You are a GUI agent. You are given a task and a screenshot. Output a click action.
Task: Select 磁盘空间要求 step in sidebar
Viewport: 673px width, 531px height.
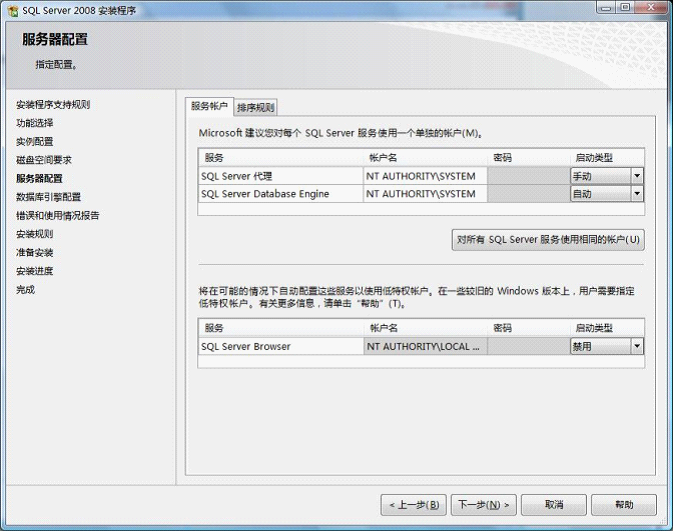coord(44,160)
